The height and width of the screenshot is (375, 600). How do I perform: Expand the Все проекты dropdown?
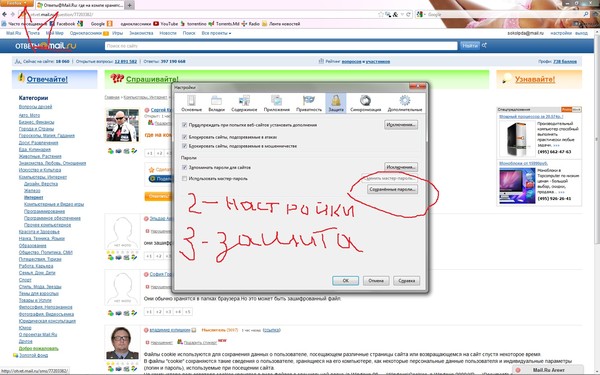tap(216, 33)
